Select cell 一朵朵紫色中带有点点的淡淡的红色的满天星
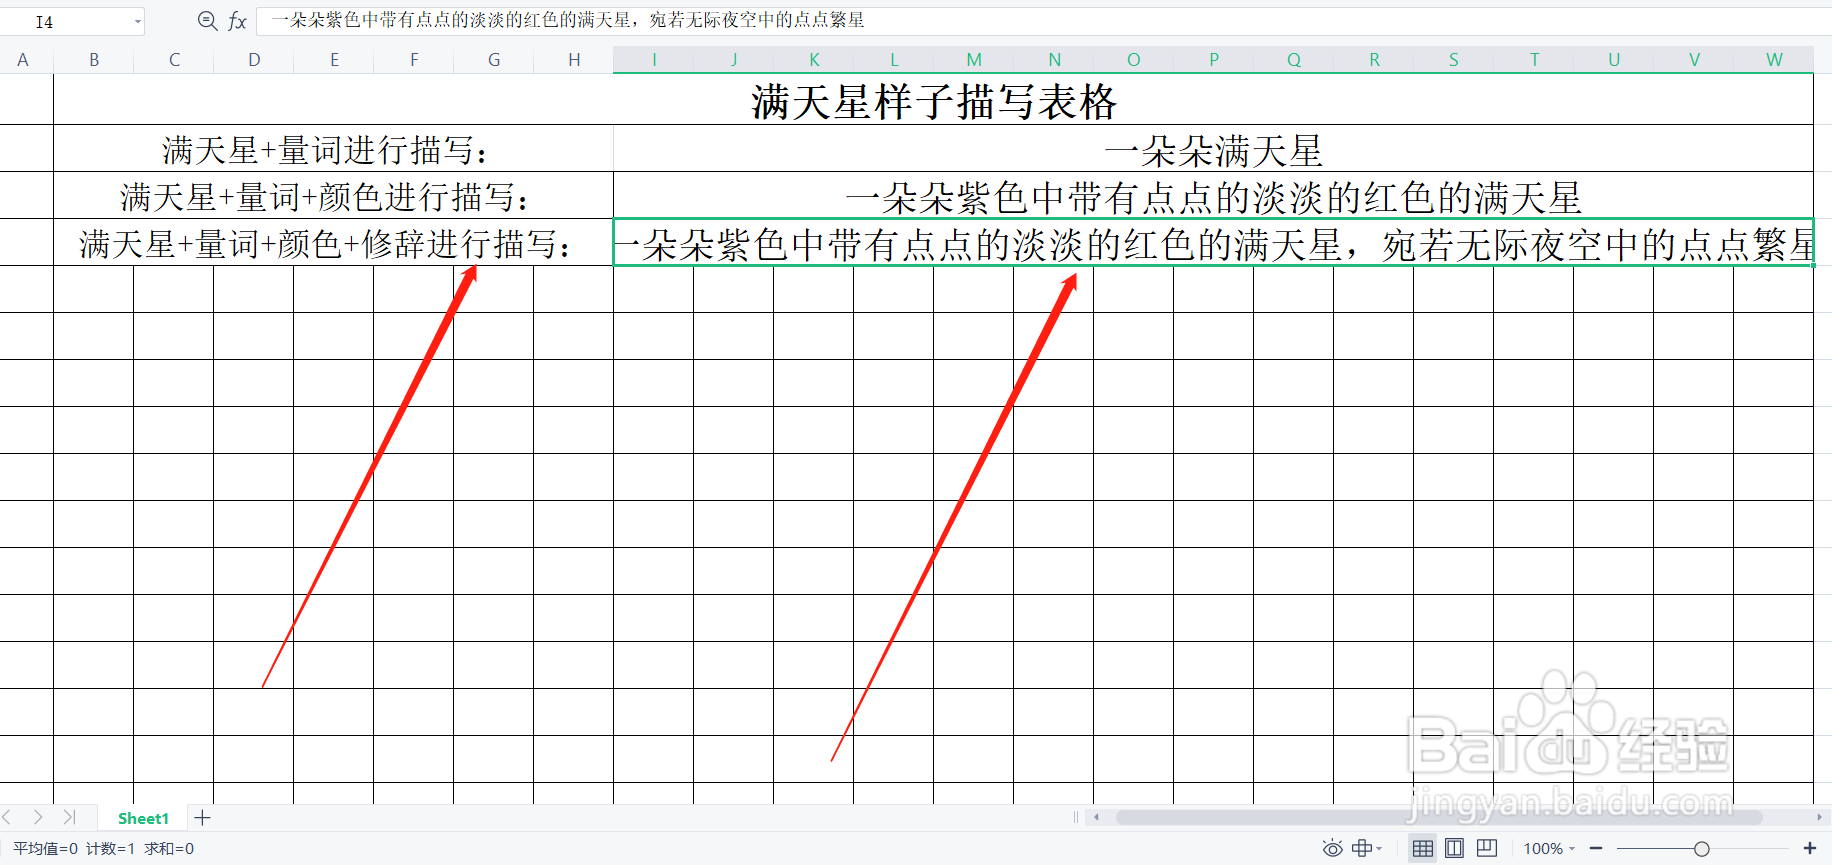The height and width of the screenshot is (865, 1832). click(x=1213, y=196)
